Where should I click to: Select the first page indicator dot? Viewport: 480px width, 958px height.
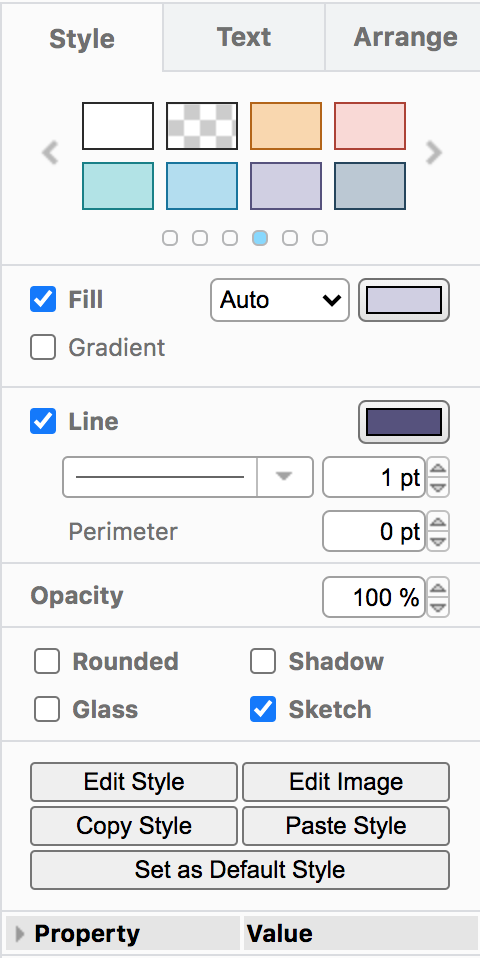[x=170, y=238]
